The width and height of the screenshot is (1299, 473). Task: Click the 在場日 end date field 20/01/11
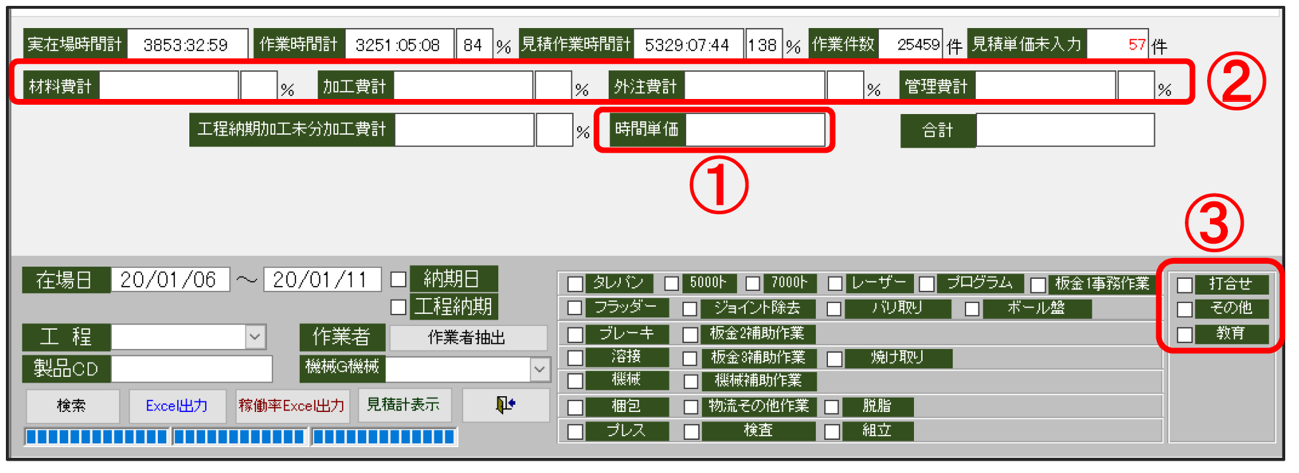click(324, 280)
